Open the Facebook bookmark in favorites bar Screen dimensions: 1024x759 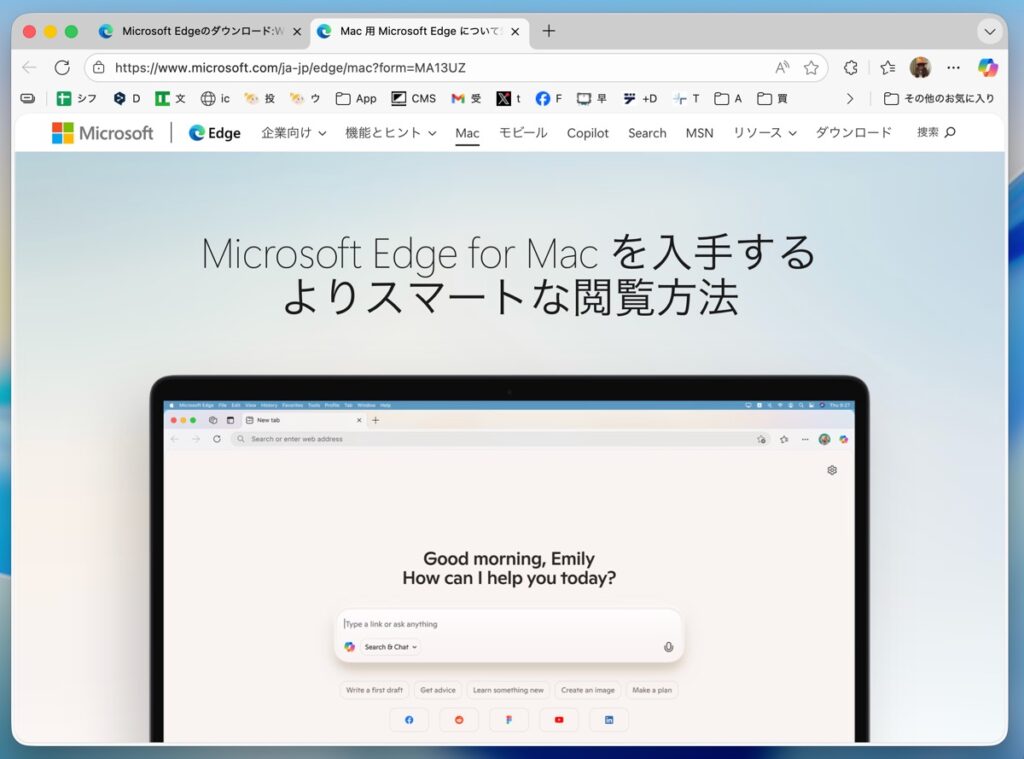pyautogui.click(x=549, y=99)
